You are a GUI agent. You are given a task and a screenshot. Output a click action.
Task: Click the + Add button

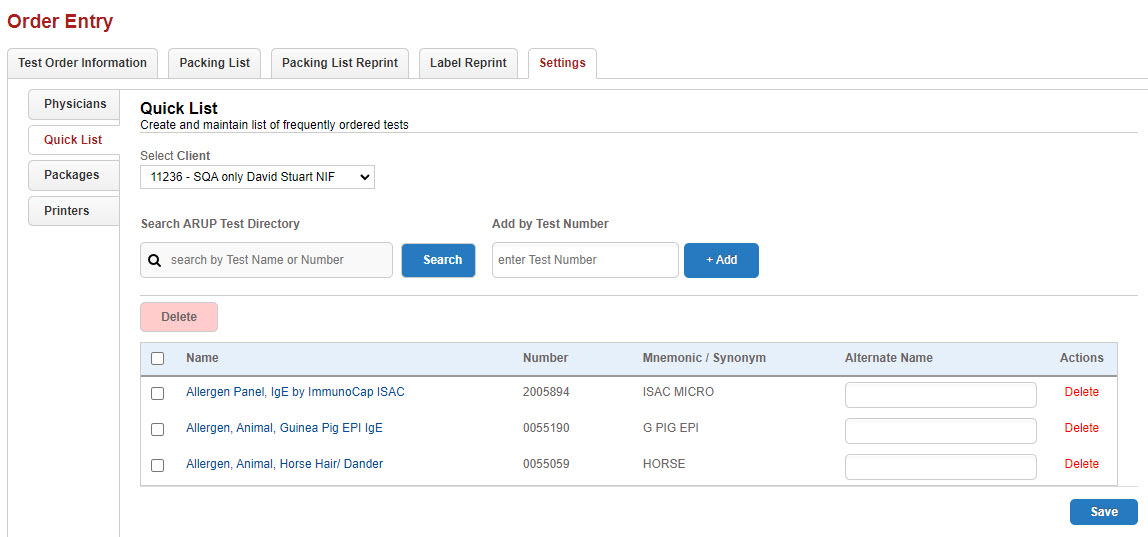(721, 260)
